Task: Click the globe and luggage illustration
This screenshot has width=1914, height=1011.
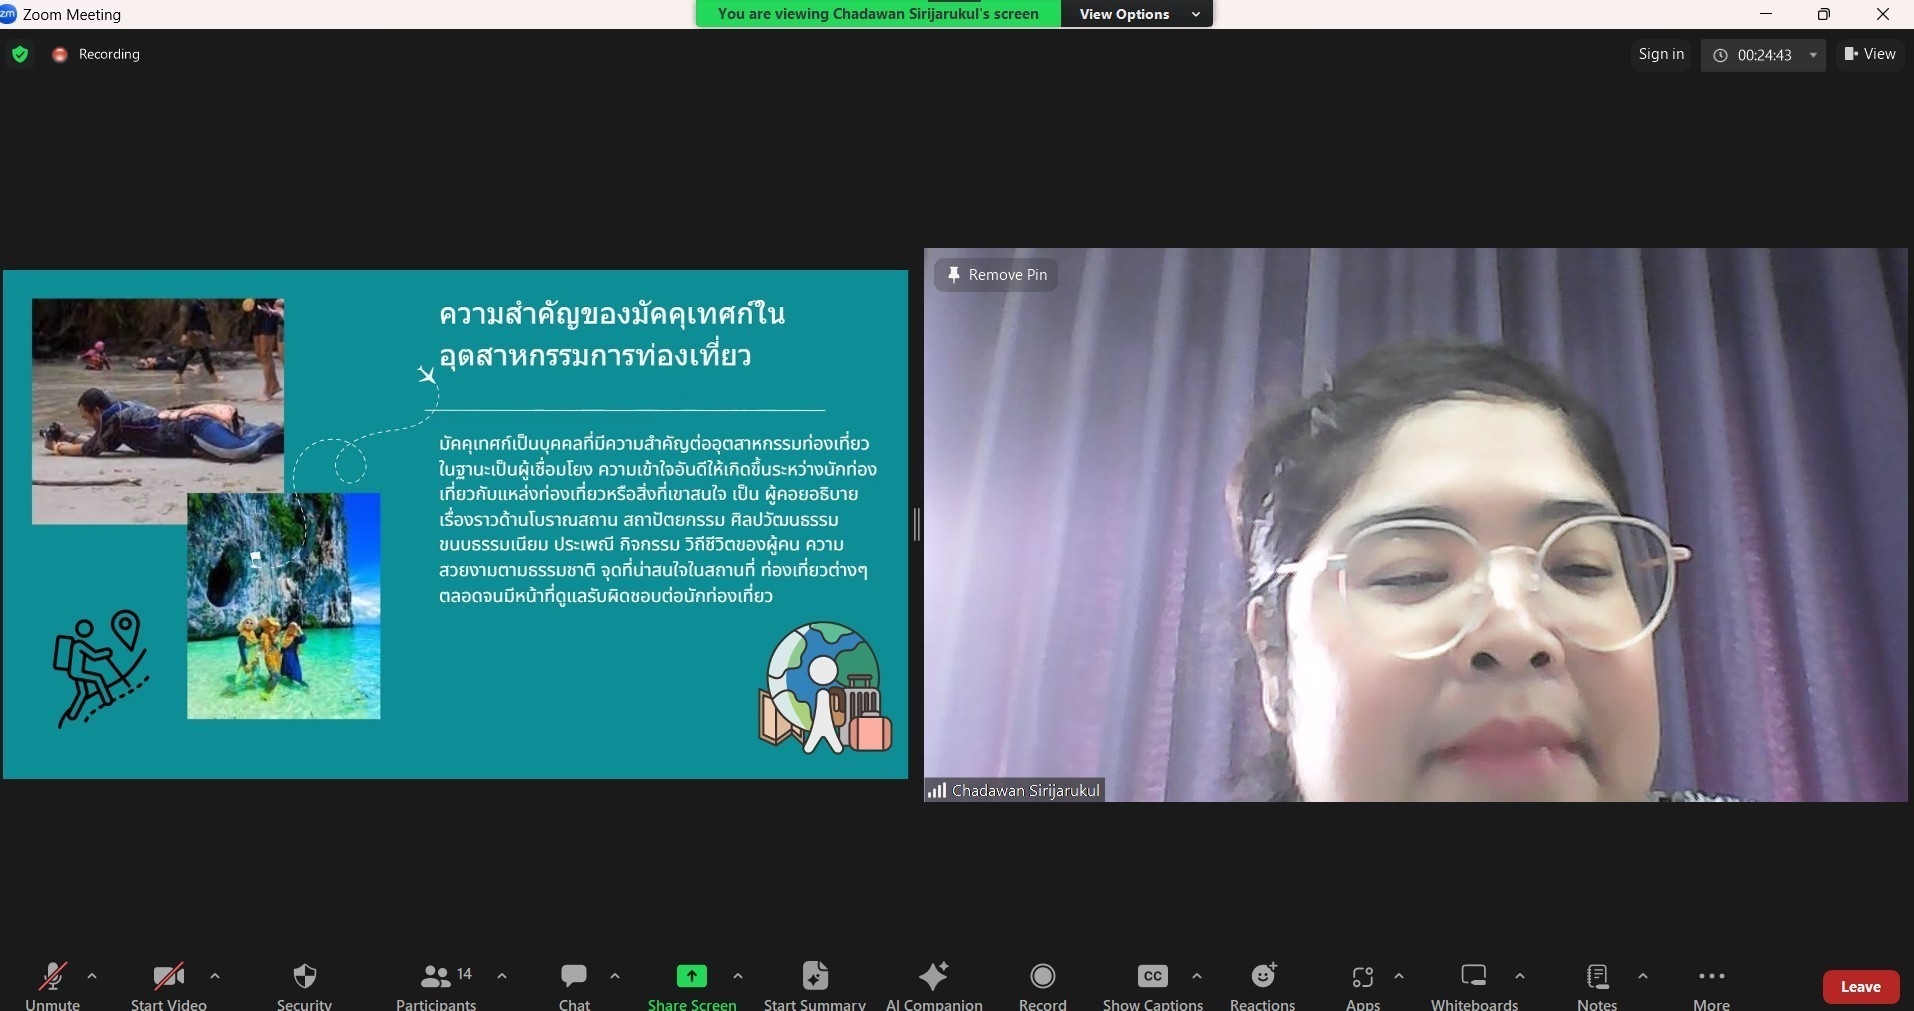Action: point(825,687)
